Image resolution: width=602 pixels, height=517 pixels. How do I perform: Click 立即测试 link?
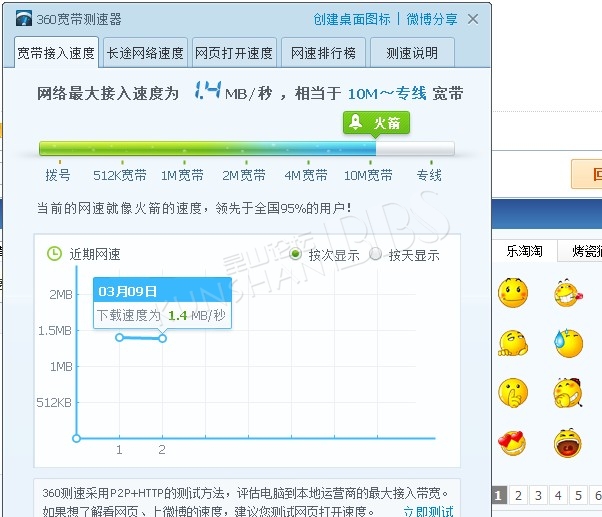point(428,510)
